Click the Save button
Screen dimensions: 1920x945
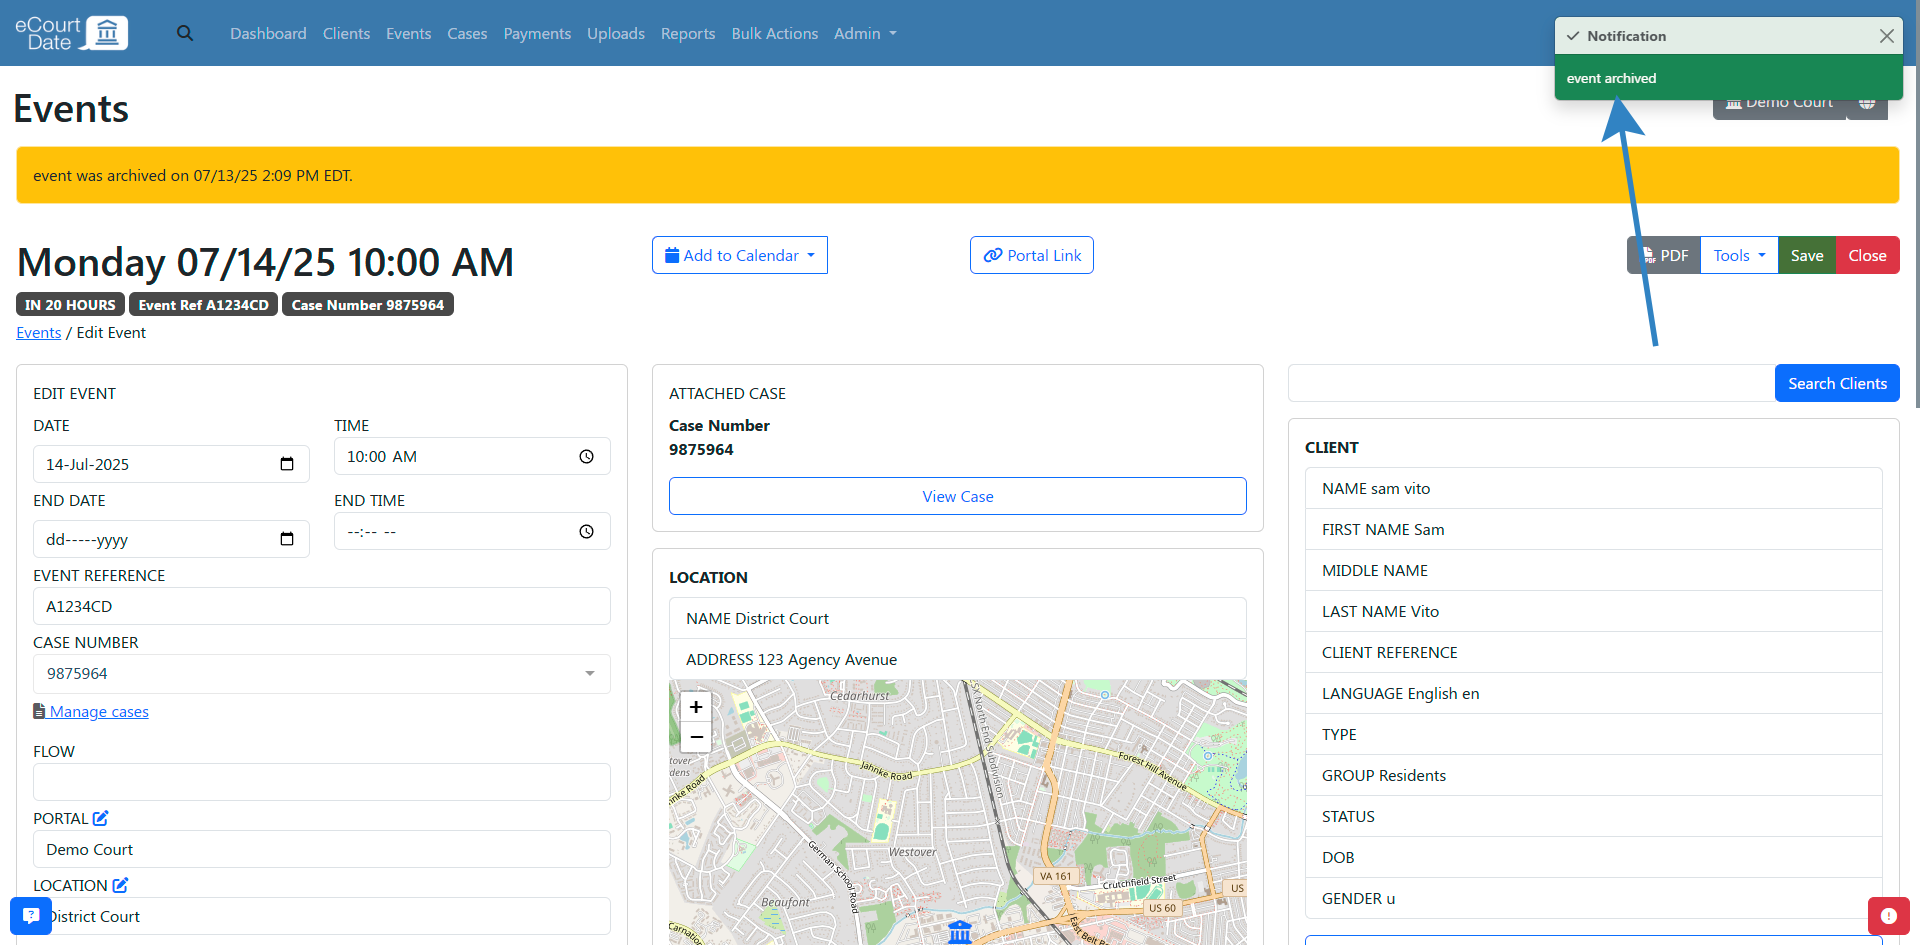1807,255
